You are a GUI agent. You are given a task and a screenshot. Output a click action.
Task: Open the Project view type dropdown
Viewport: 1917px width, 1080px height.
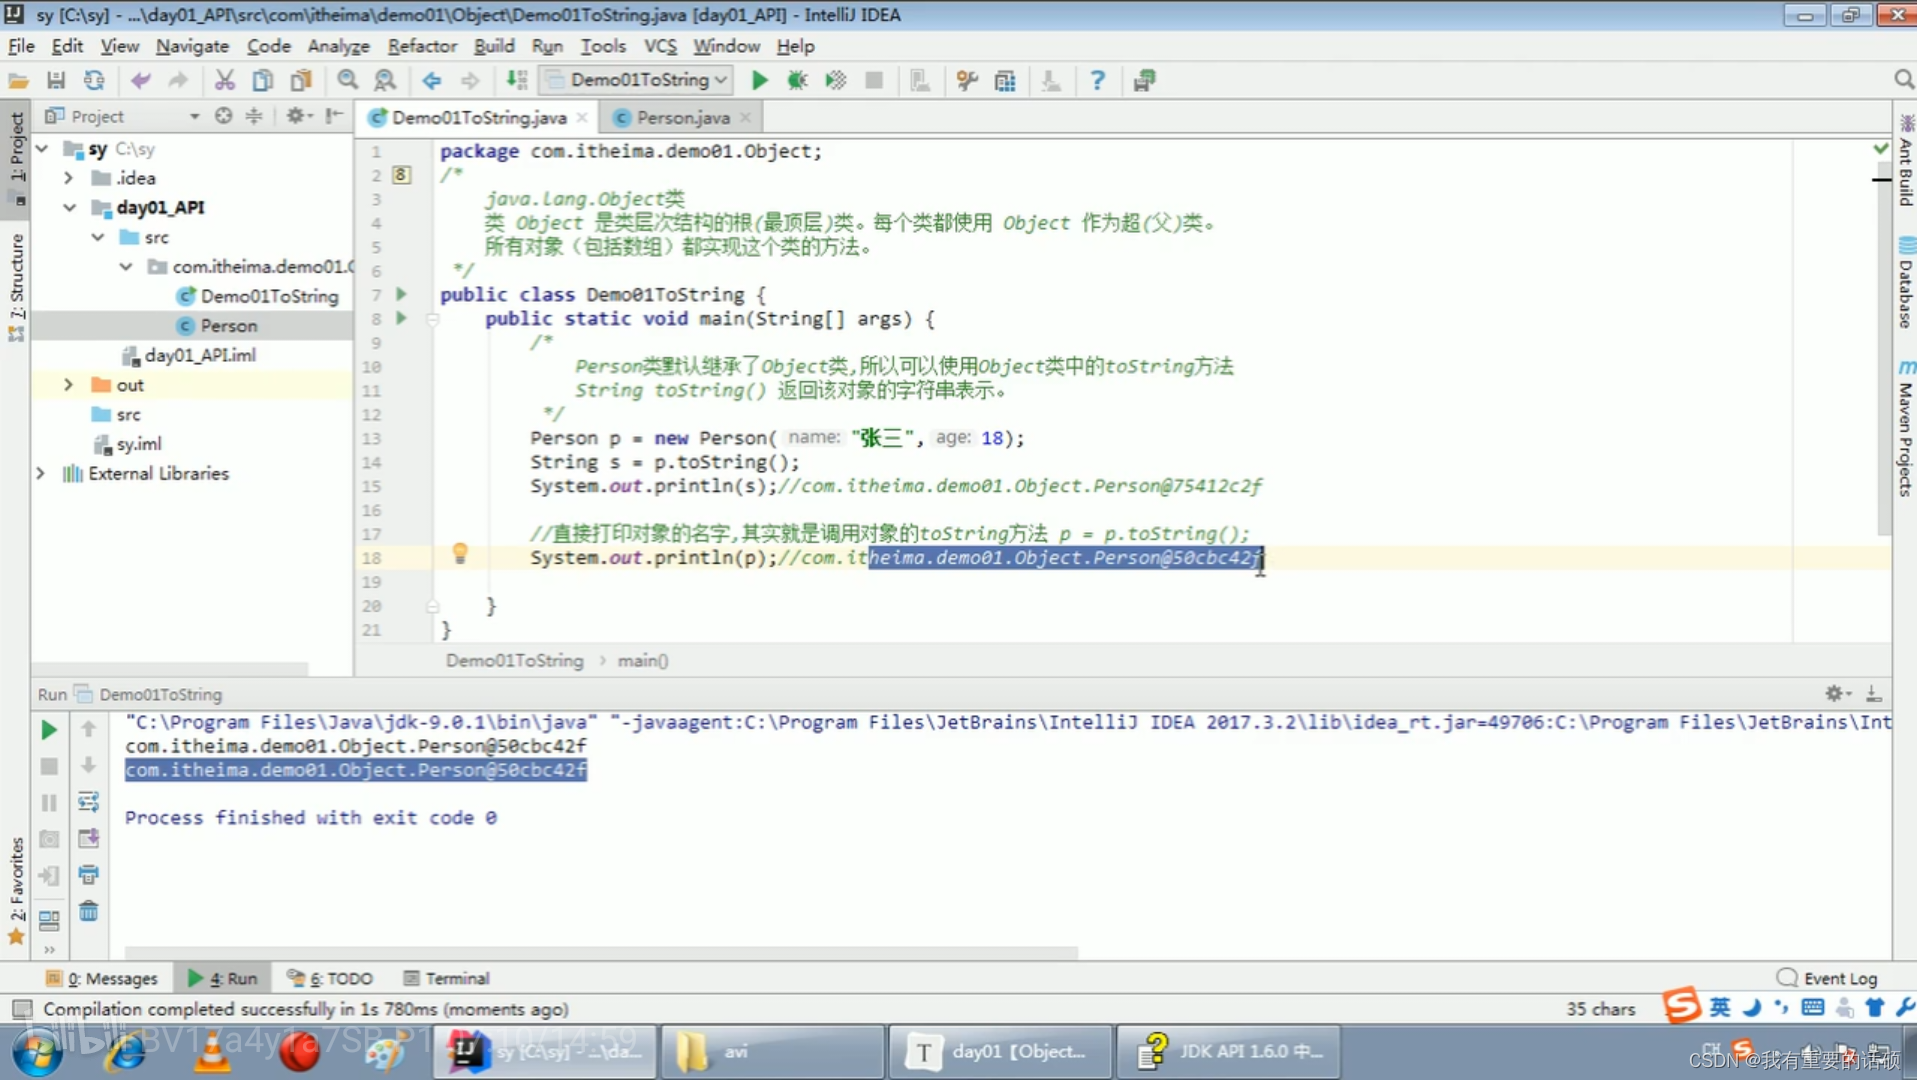point(194,116)
